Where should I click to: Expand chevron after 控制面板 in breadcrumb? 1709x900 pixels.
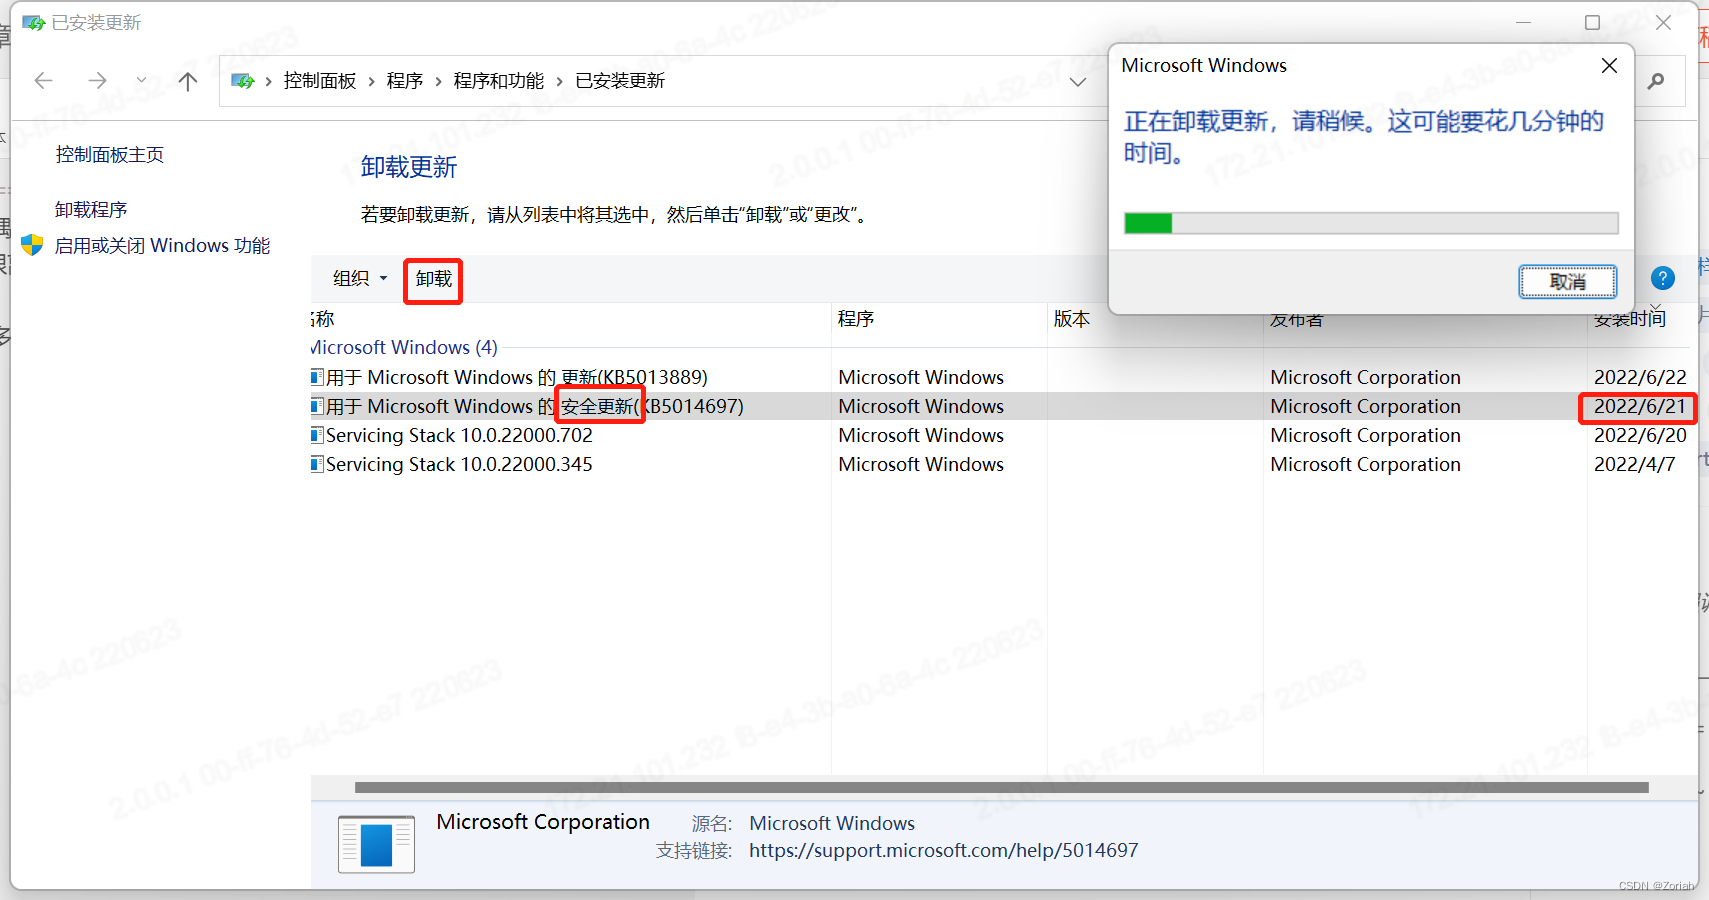point(372,82)
